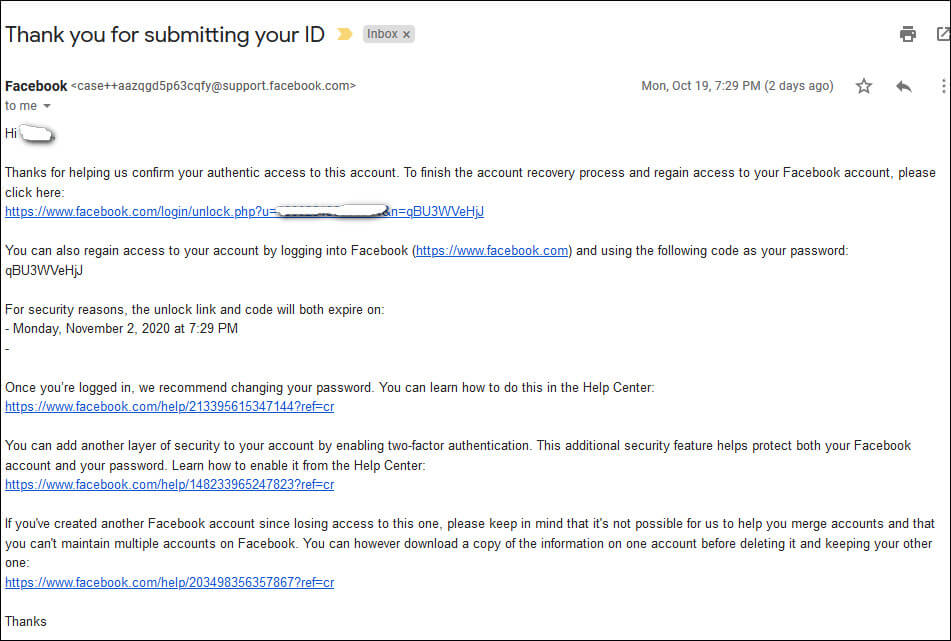Remove the Inbox label with its x
This screenshot has width=951, height=641.
406,34
